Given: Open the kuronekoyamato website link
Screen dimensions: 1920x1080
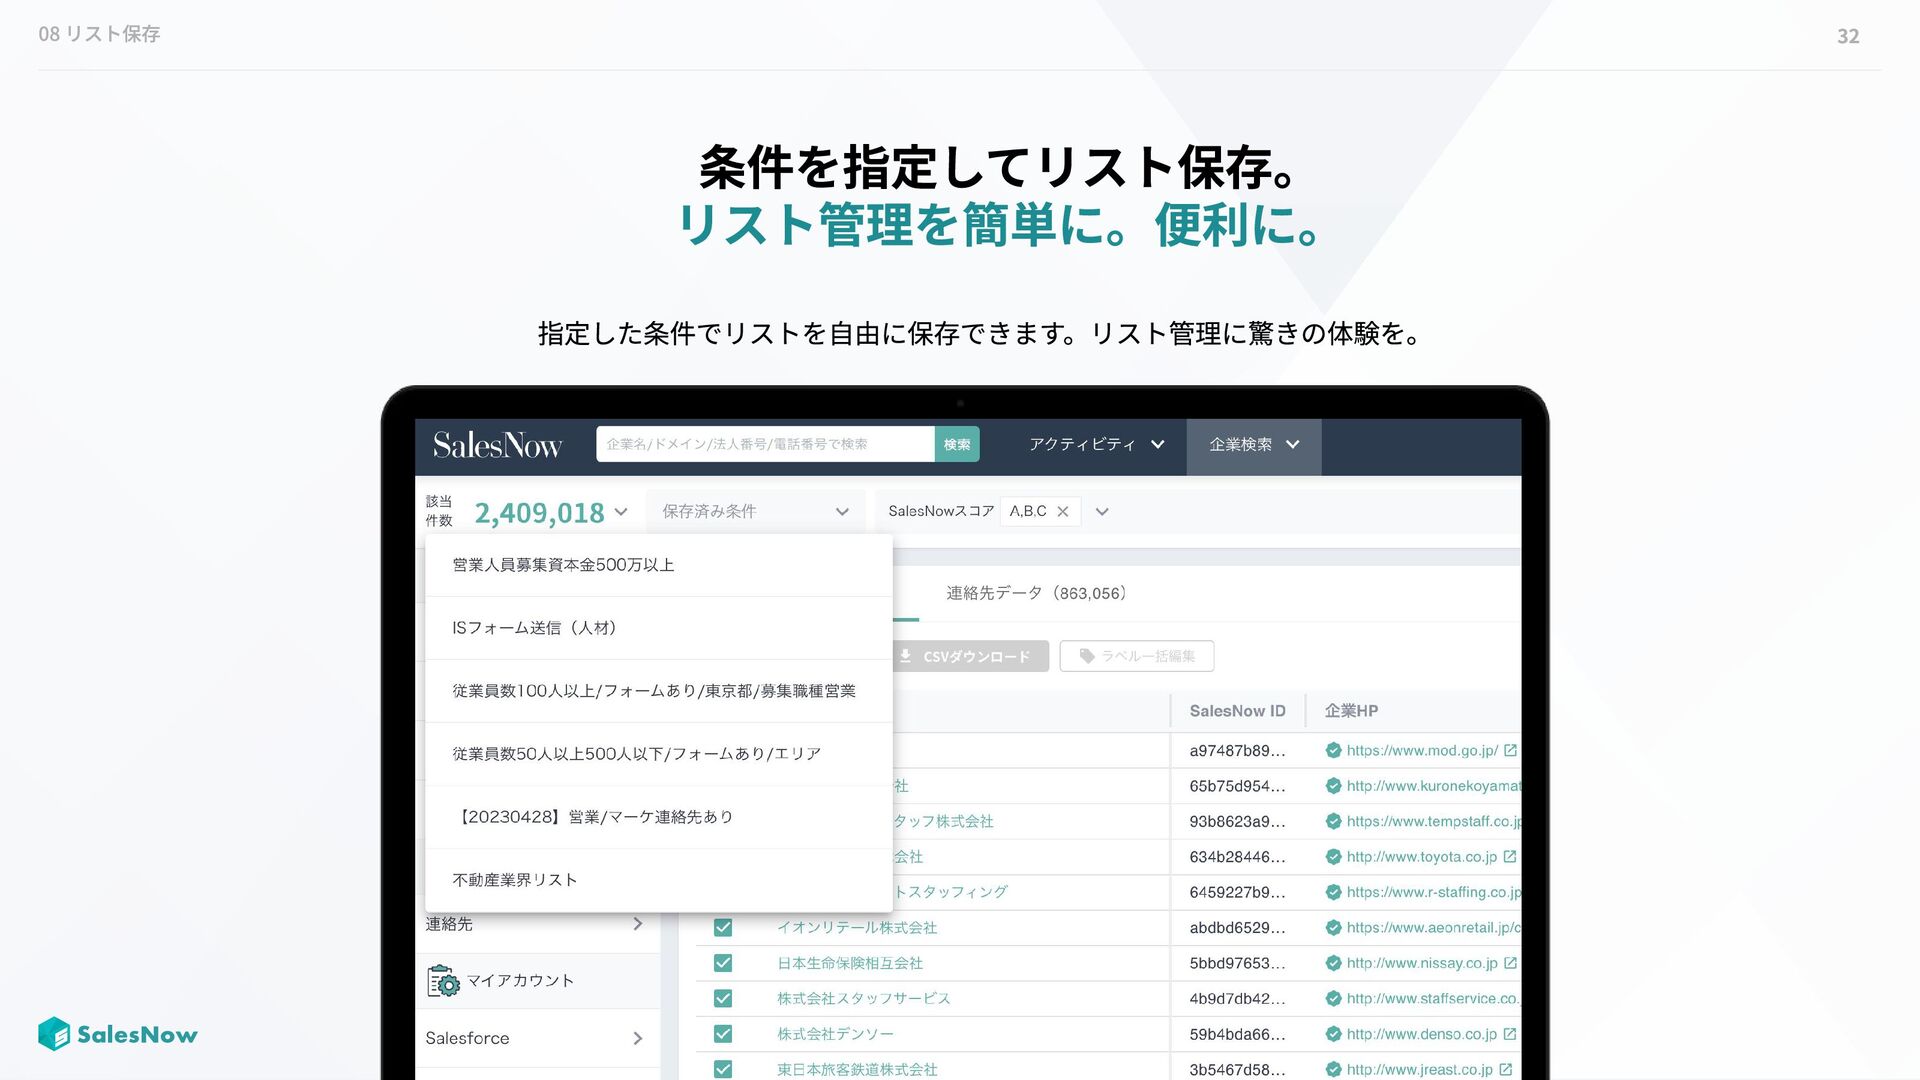Looking at the screenshot, I should (x=1433, y=786).
